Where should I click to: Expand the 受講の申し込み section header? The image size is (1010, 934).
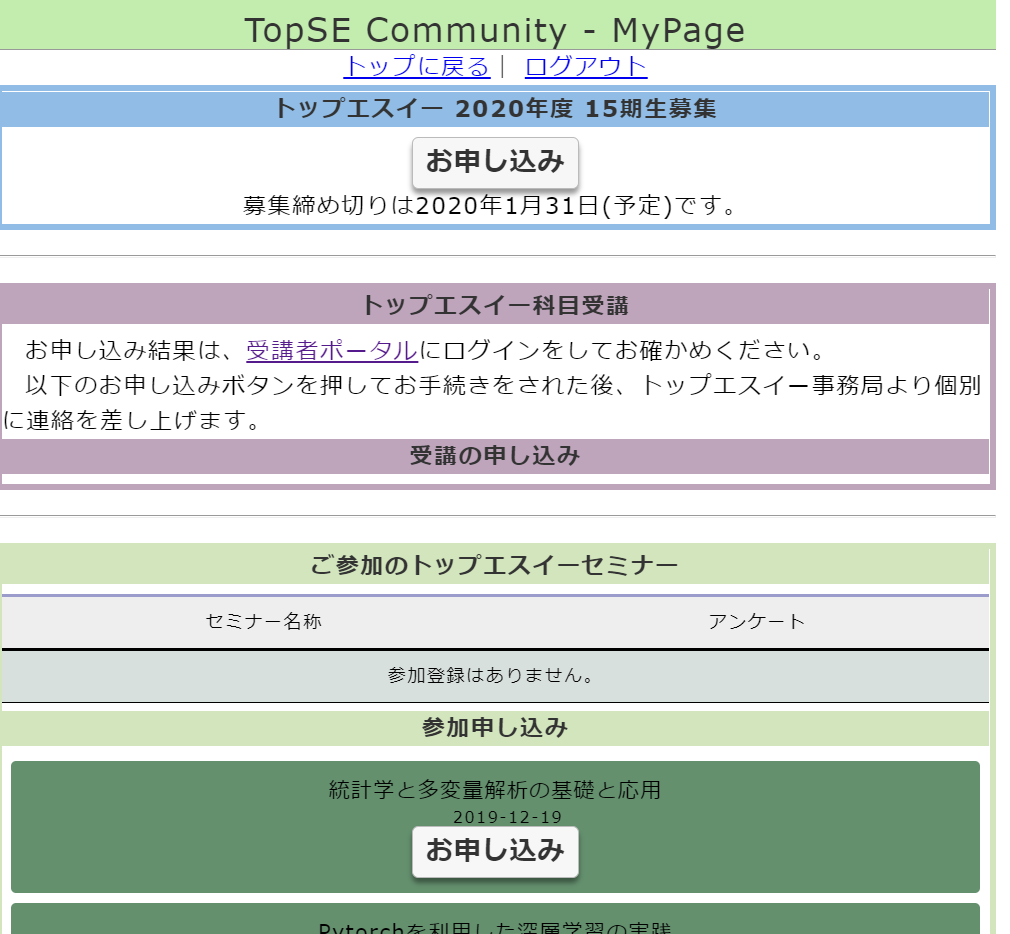pos(495,456)
